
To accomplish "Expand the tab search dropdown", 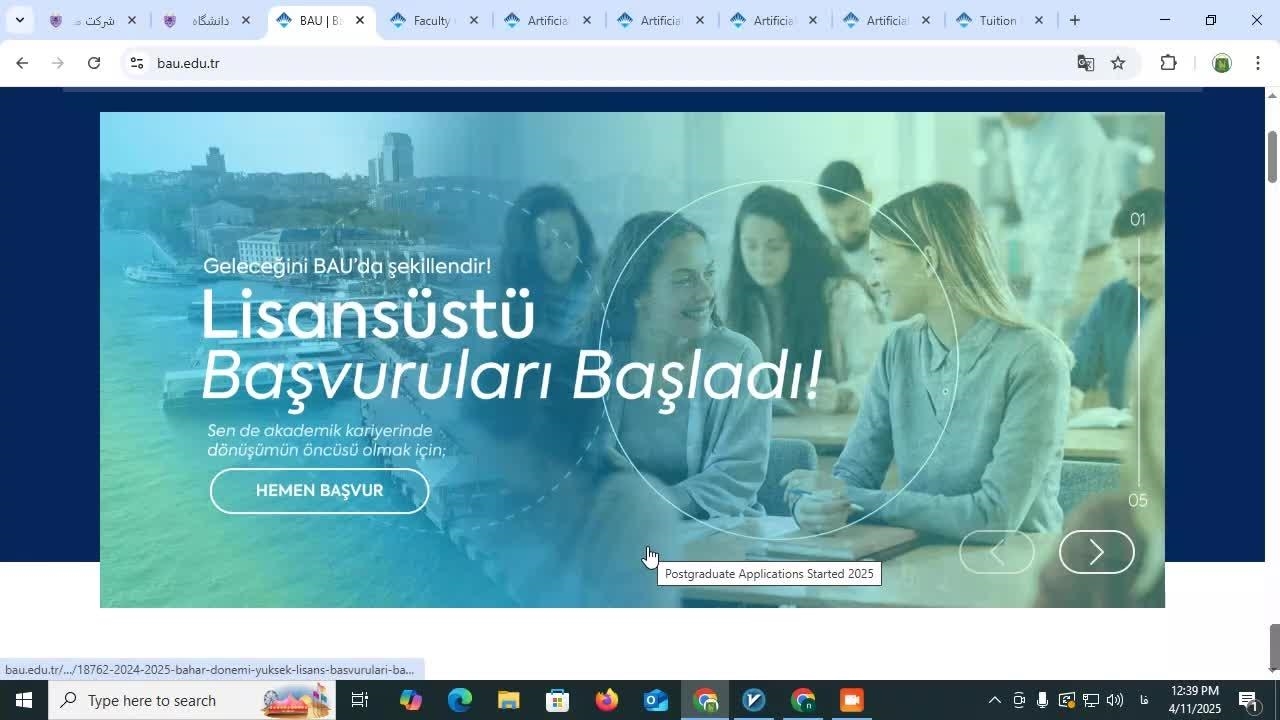I will 19,20.
